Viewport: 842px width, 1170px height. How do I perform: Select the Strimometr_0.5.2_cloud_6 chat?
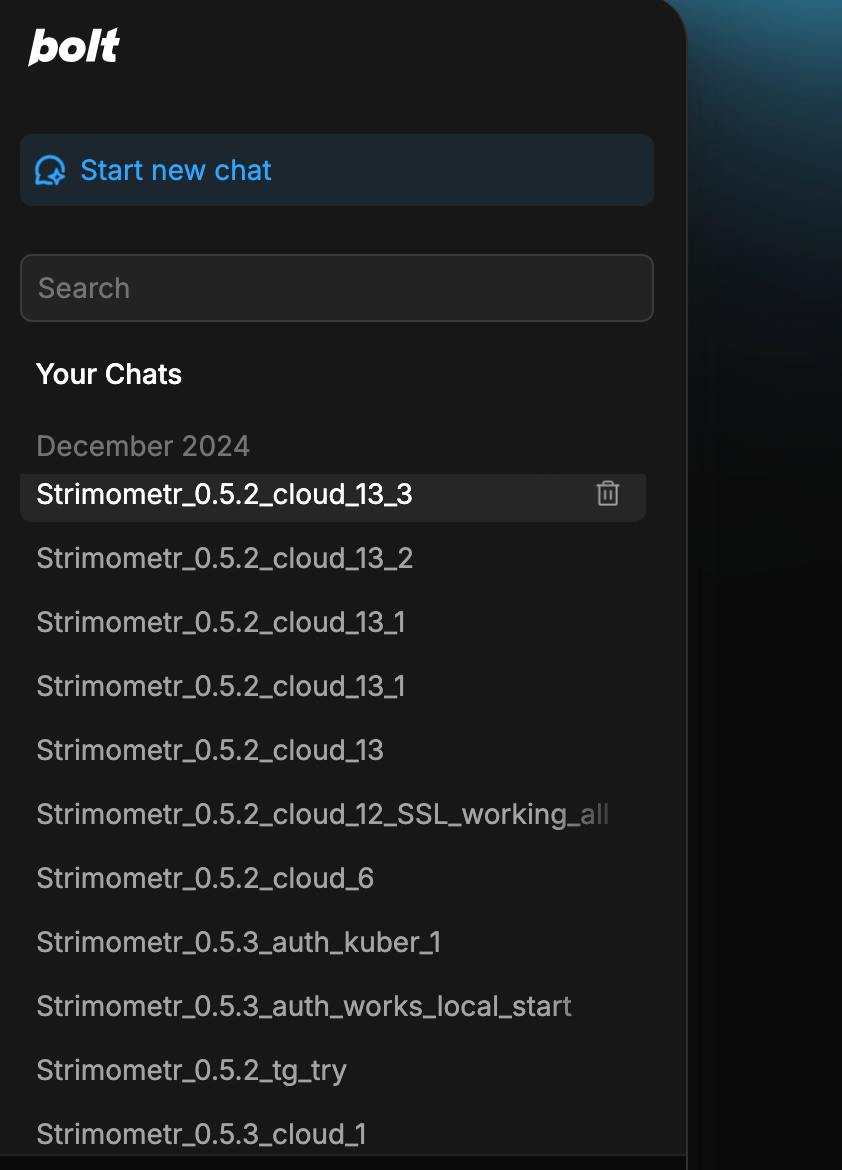point(205,878)
